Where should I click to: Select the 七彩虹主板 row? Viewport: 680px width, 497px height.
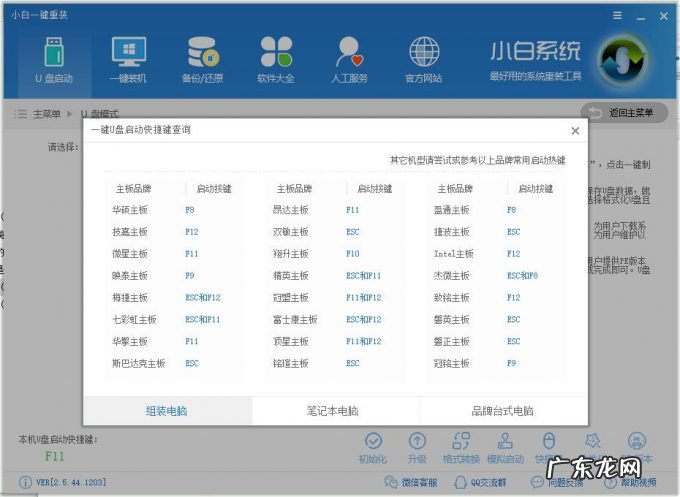pyautogui.click(x=173, y=320)
